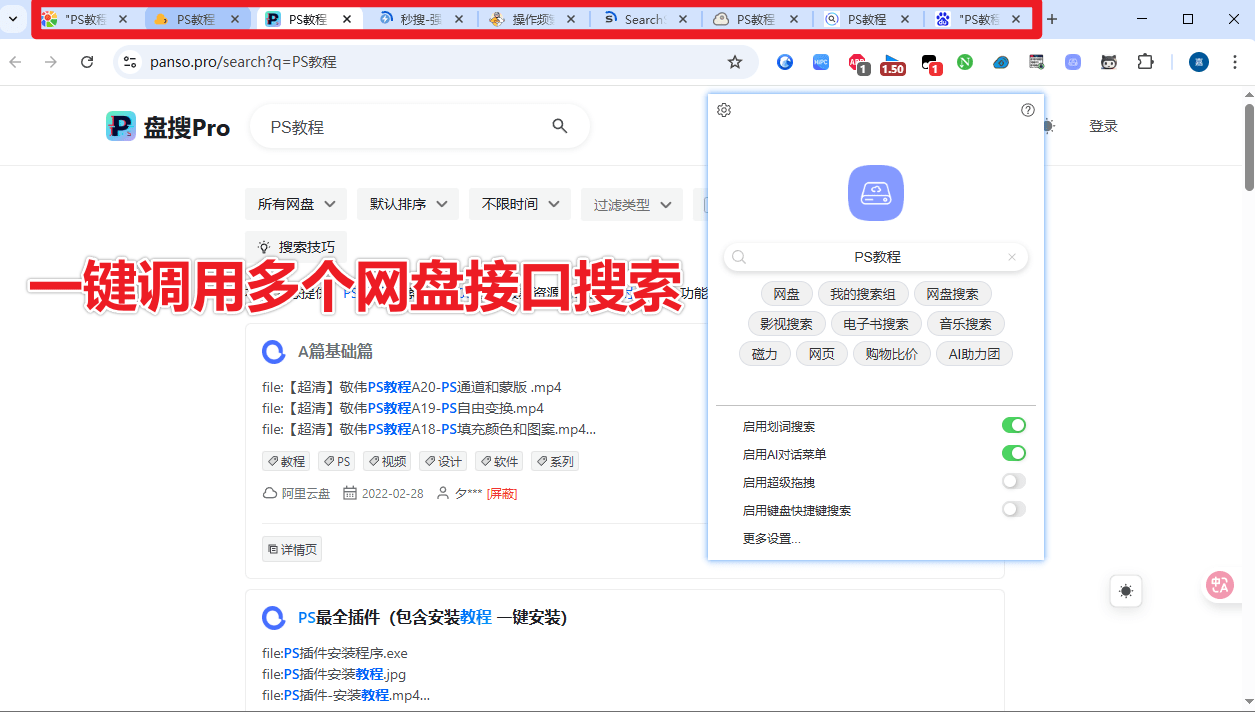Open extension settings via gear icon
Image resolution: width=1255 pixels, height=712 pixels.
tap(723, 110)
